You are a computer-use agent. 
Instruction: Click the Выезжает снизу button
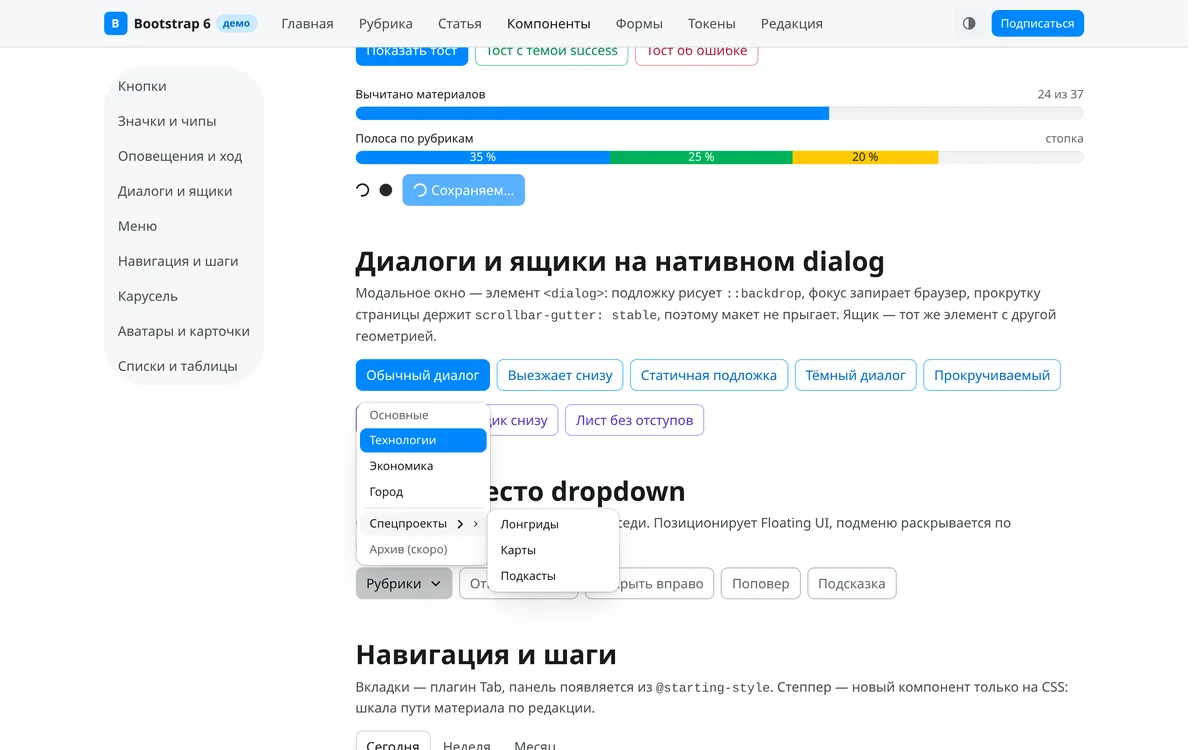[x=560, y=375]
